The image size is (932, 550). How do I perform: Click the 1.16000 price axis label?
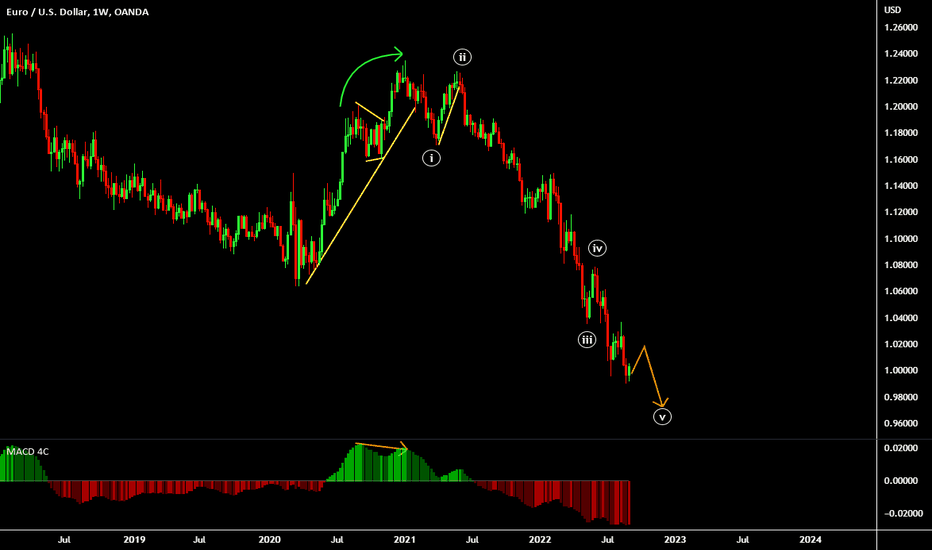(900, 159)
